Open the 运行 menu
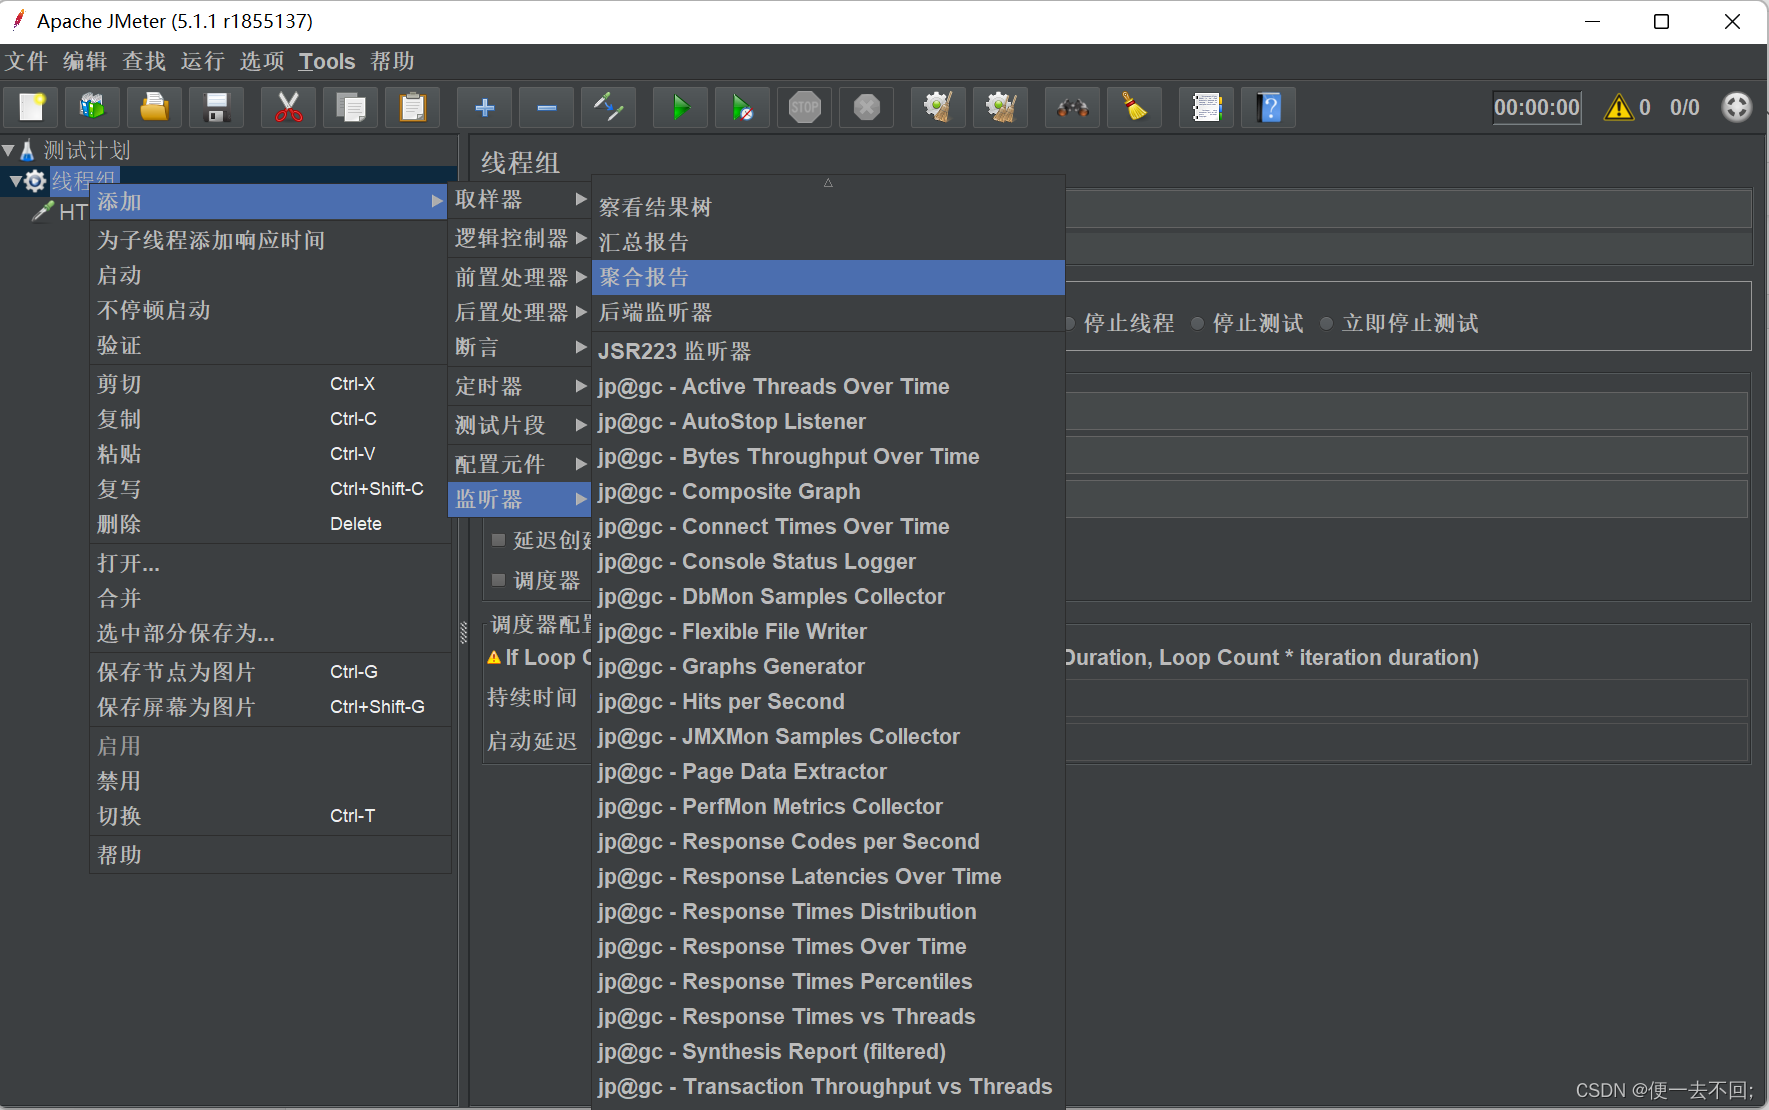1769x1110 pixels. (203, 61)
